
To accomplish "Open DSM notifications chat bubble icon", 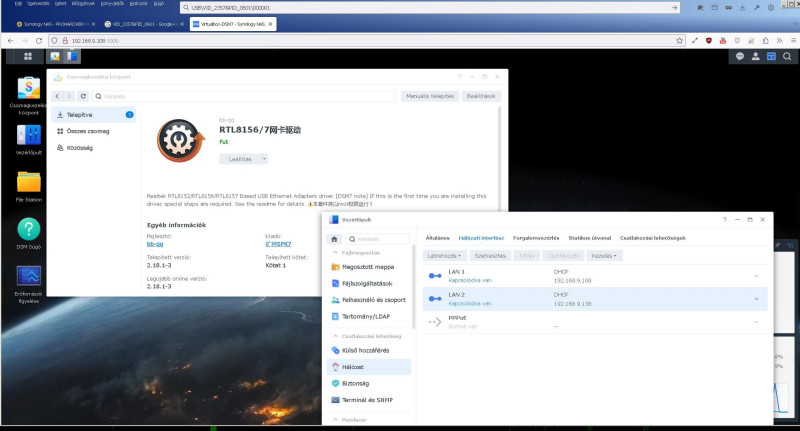I will click(x=740, y=56).
